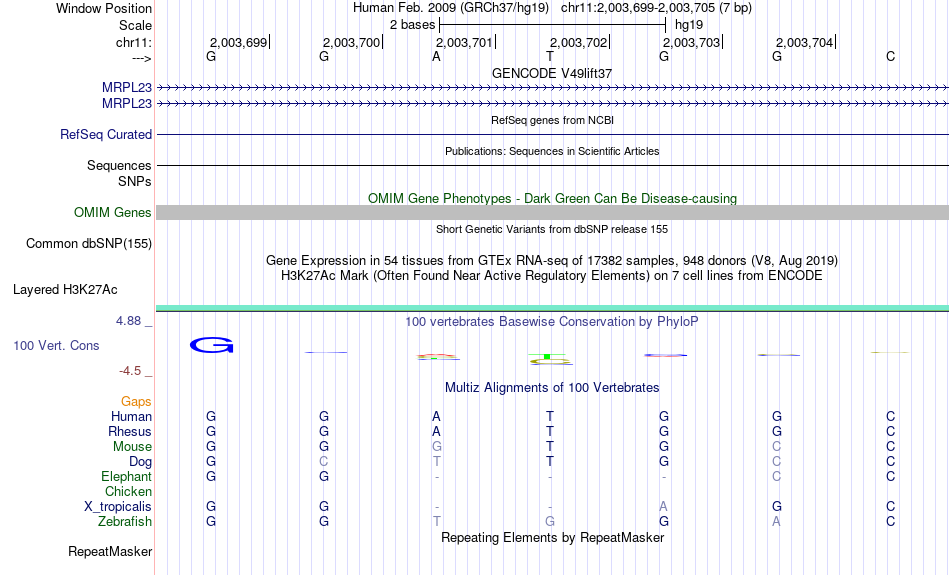Click OMIM Gene Phenotypes green title
Viewport: 950px width, 575px height.
[x=553, y=198]
